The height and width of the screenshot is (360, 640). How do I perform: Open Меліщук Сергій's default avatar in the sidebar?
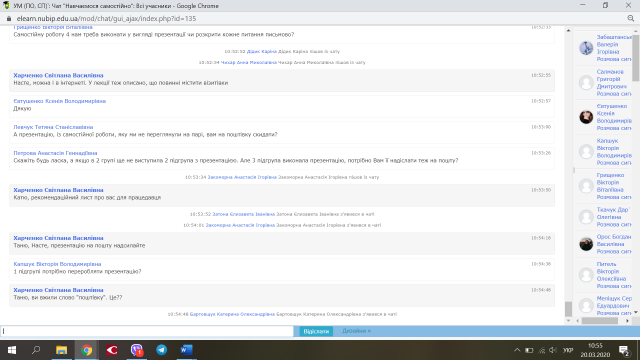click(x=586, y=306)
